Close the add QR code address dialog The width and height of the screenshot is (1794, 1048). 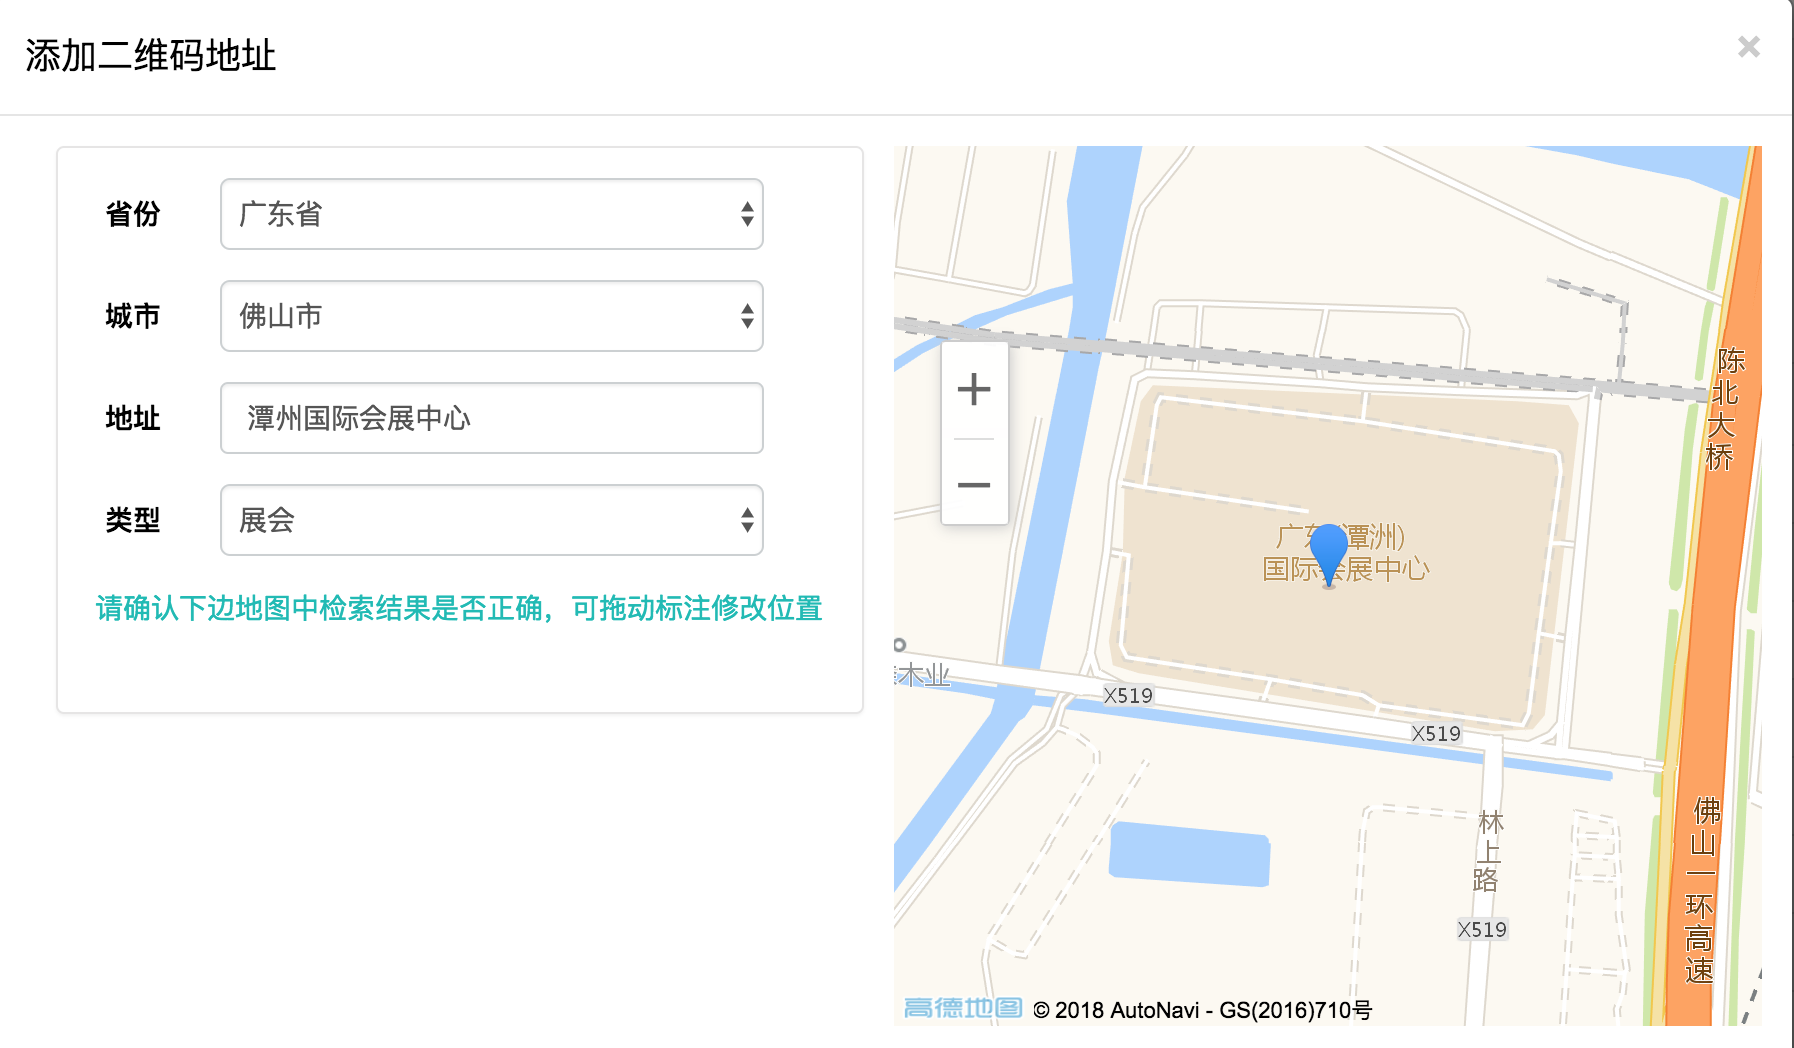pos(1748,47)
